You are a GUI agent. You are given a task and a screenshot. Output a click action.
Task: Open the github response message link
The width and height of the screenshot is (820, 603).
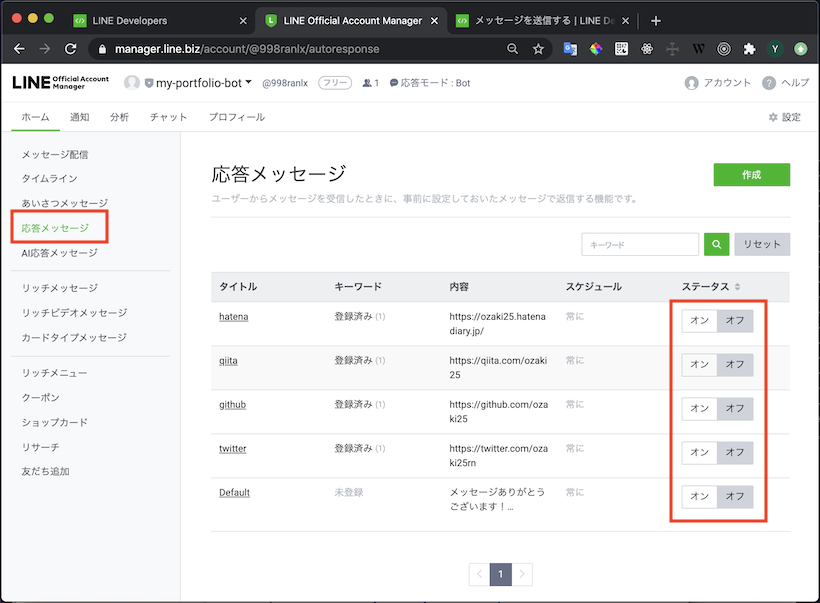pyautogui.click(x=232, y=404)
